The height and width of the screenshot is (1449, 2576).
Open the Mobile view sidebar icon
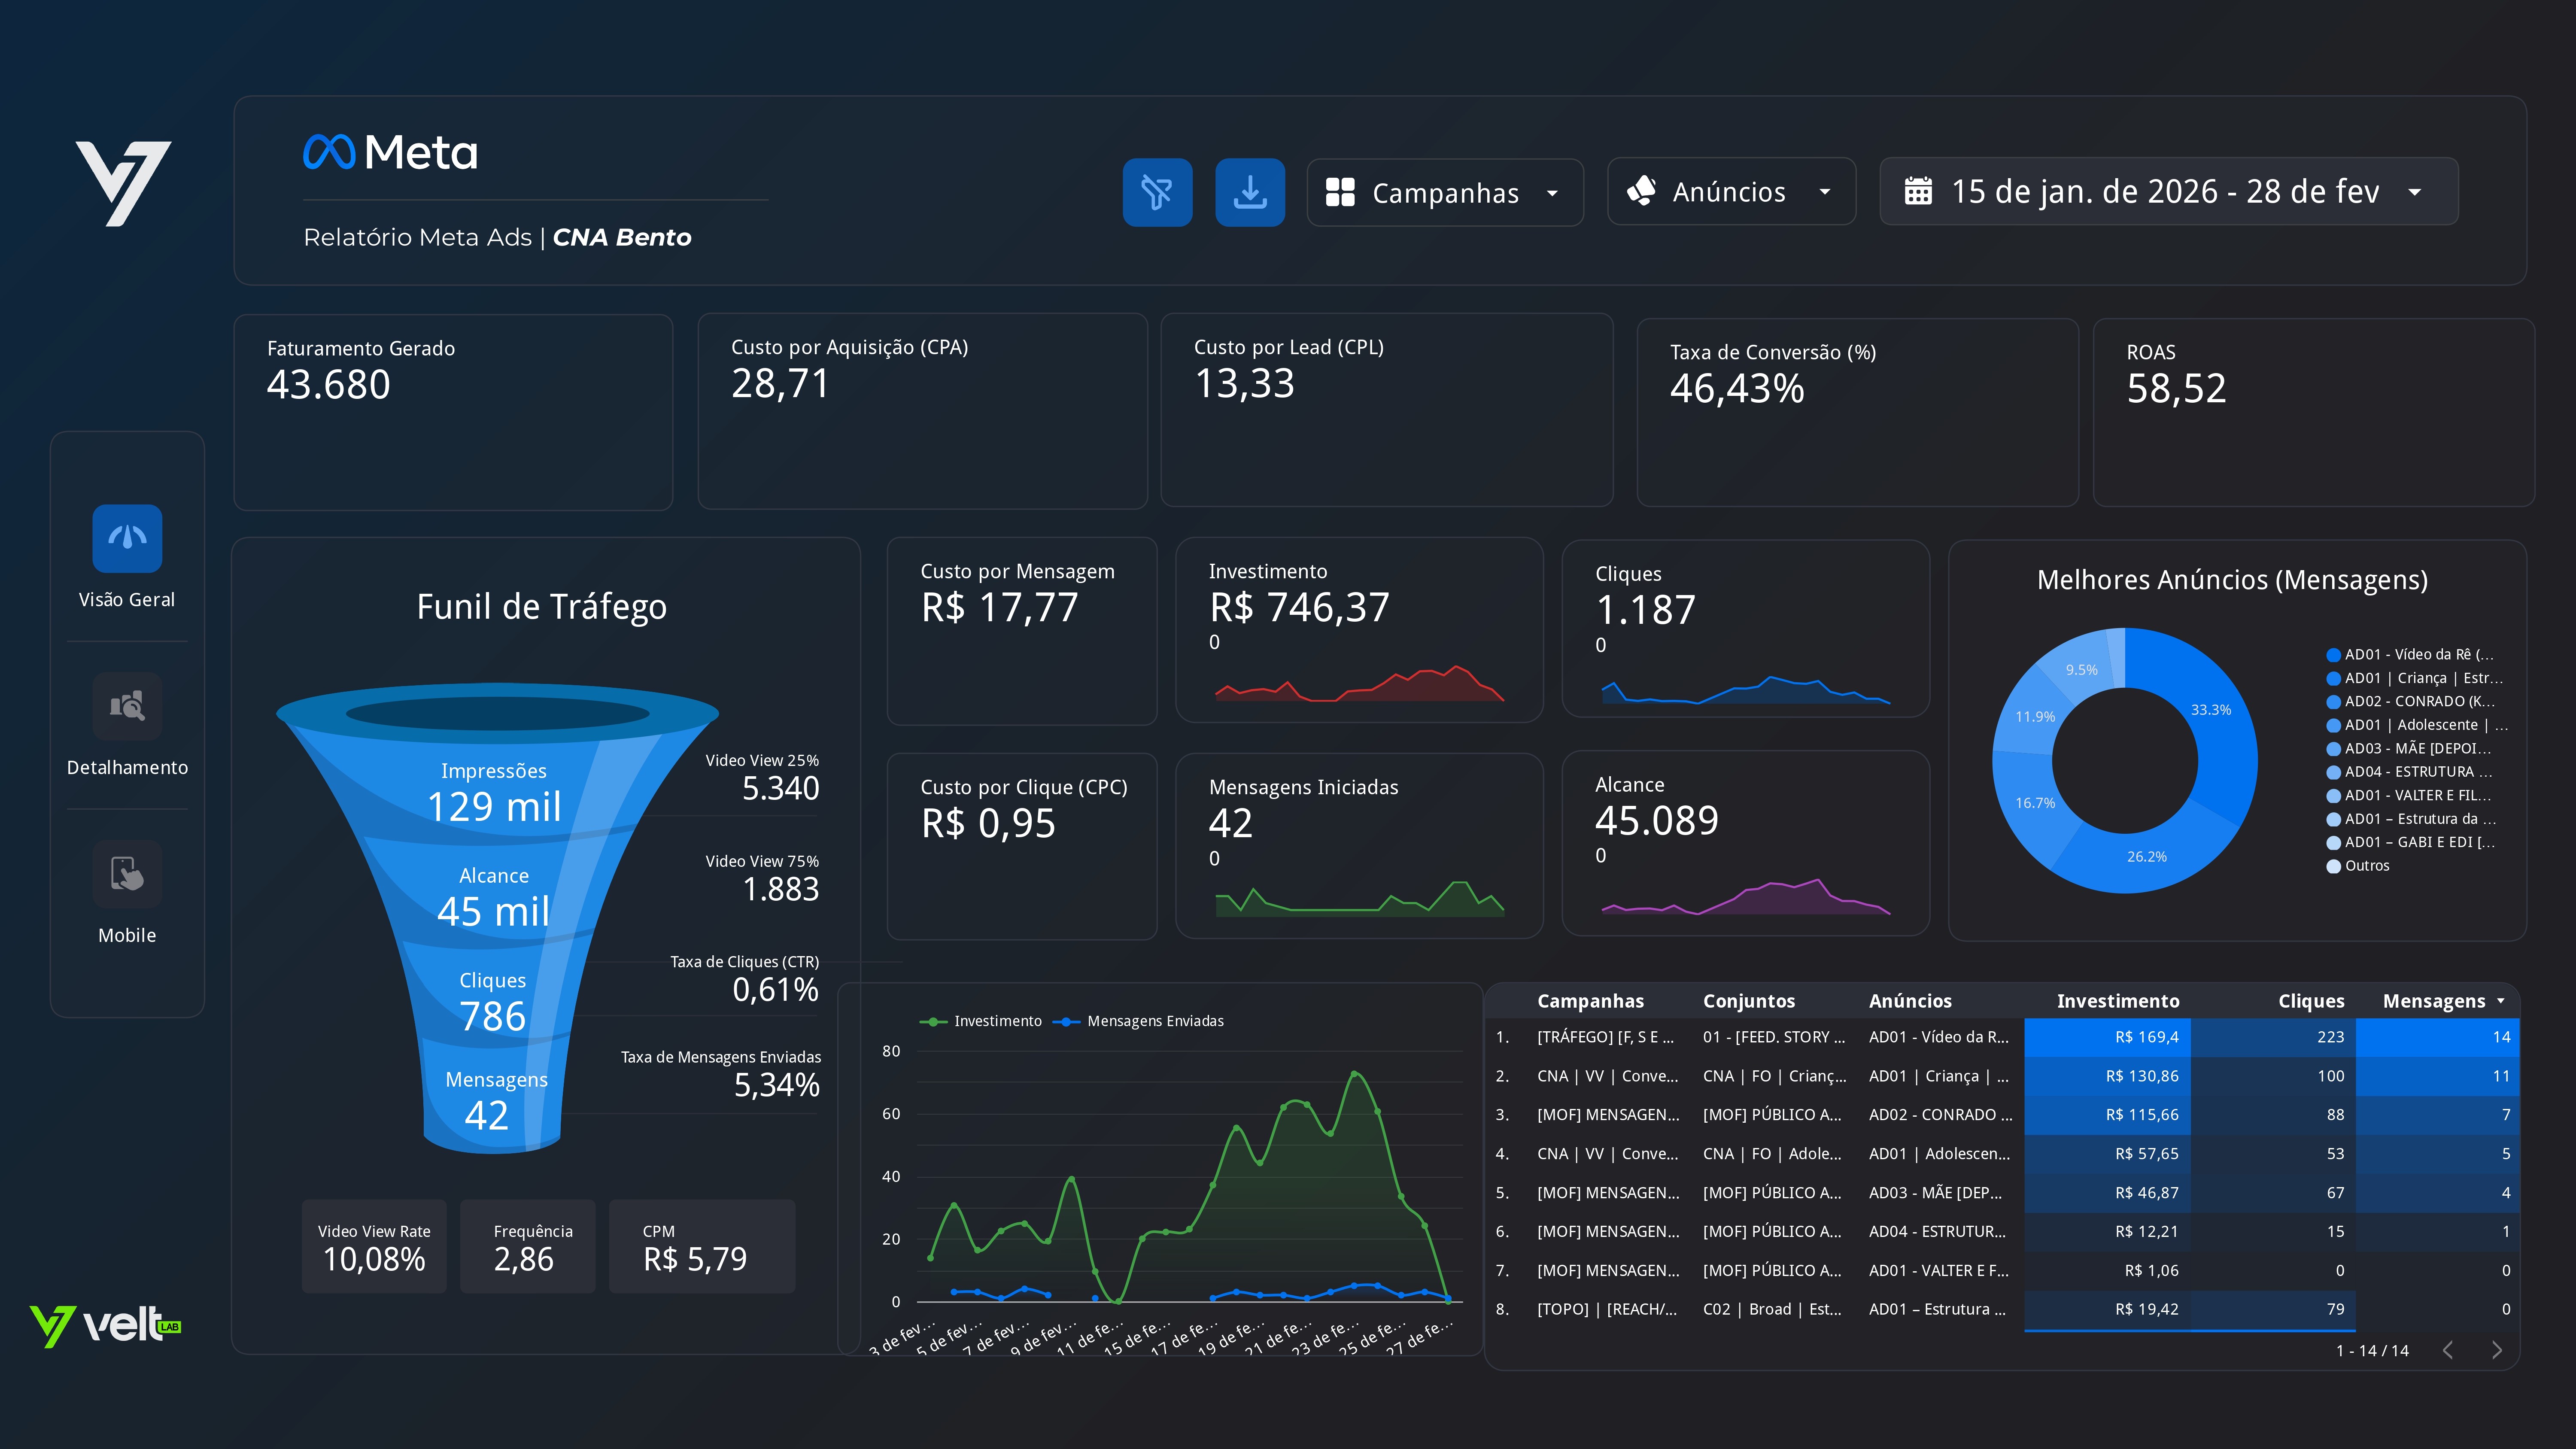click(x=127, y=874)
